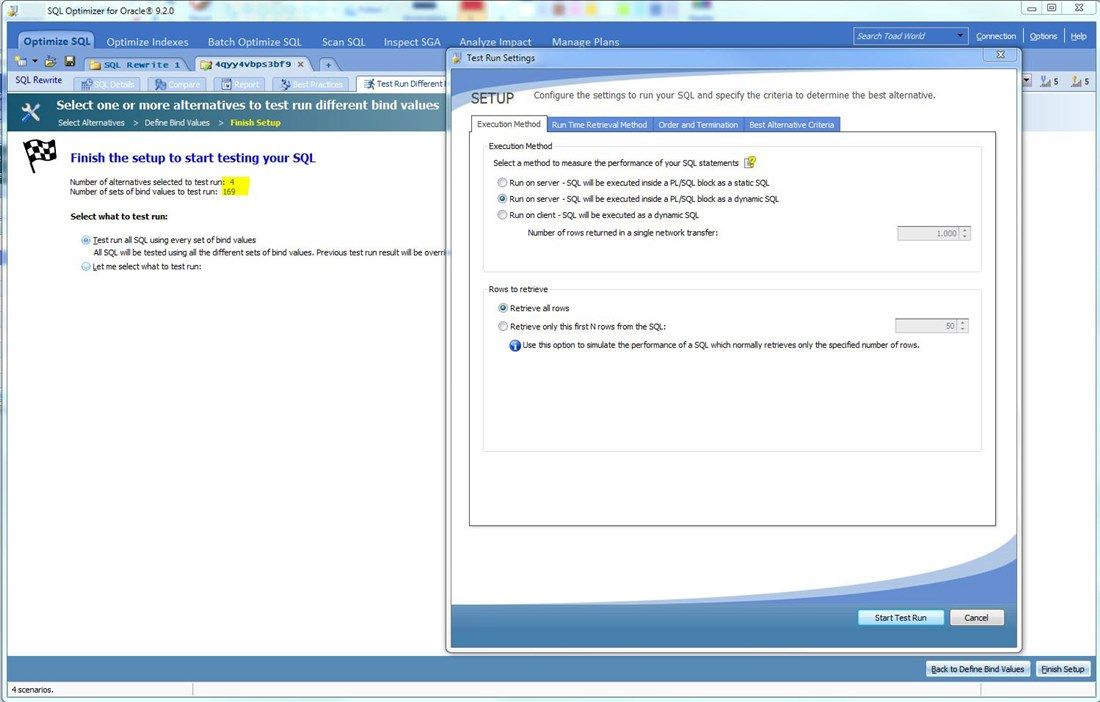Click the Finish Setup breadcrumb step
1100x702 pixels.
click(x=255, y=123)
